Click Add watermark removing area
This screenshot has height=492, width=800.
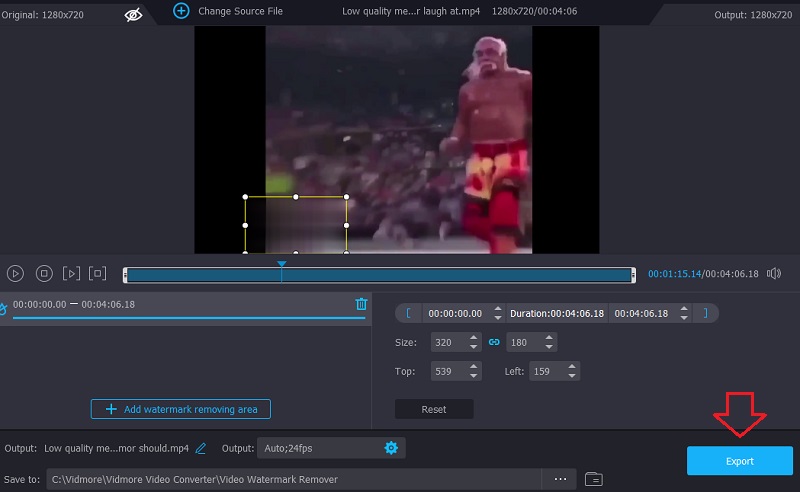[181, 409]
